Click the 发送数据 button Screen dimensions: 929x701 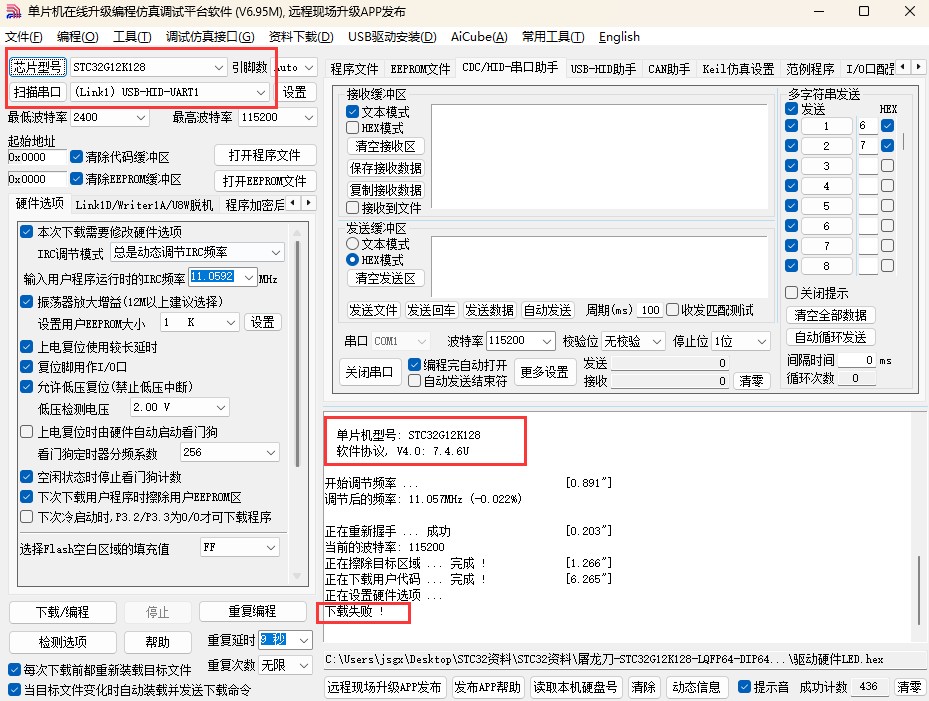[x=489, y=310]
